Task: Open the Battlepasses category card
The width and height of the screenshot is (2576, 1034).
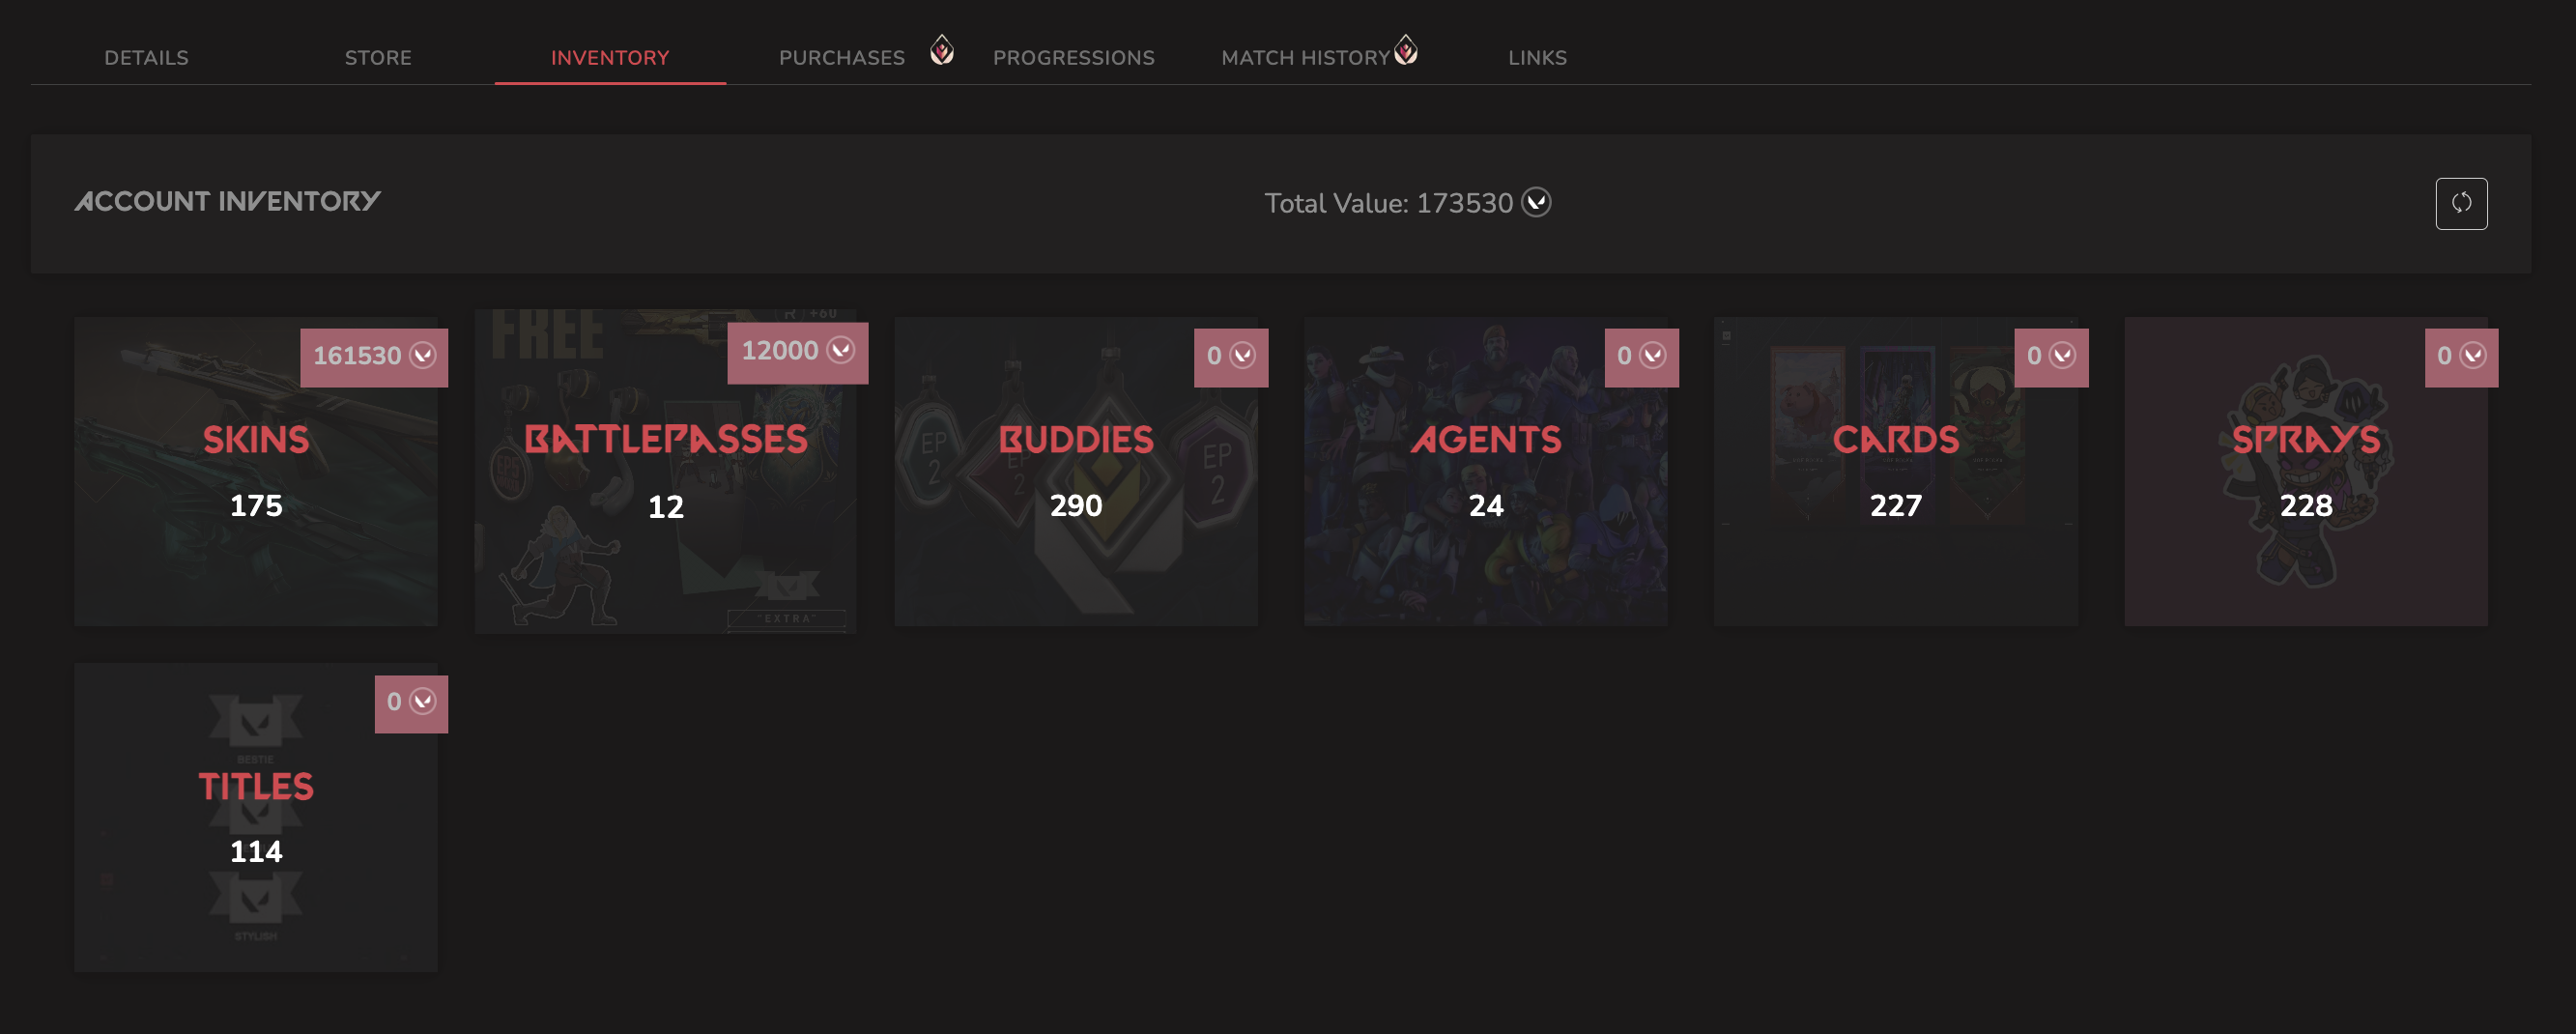Action: coord(665,472)
